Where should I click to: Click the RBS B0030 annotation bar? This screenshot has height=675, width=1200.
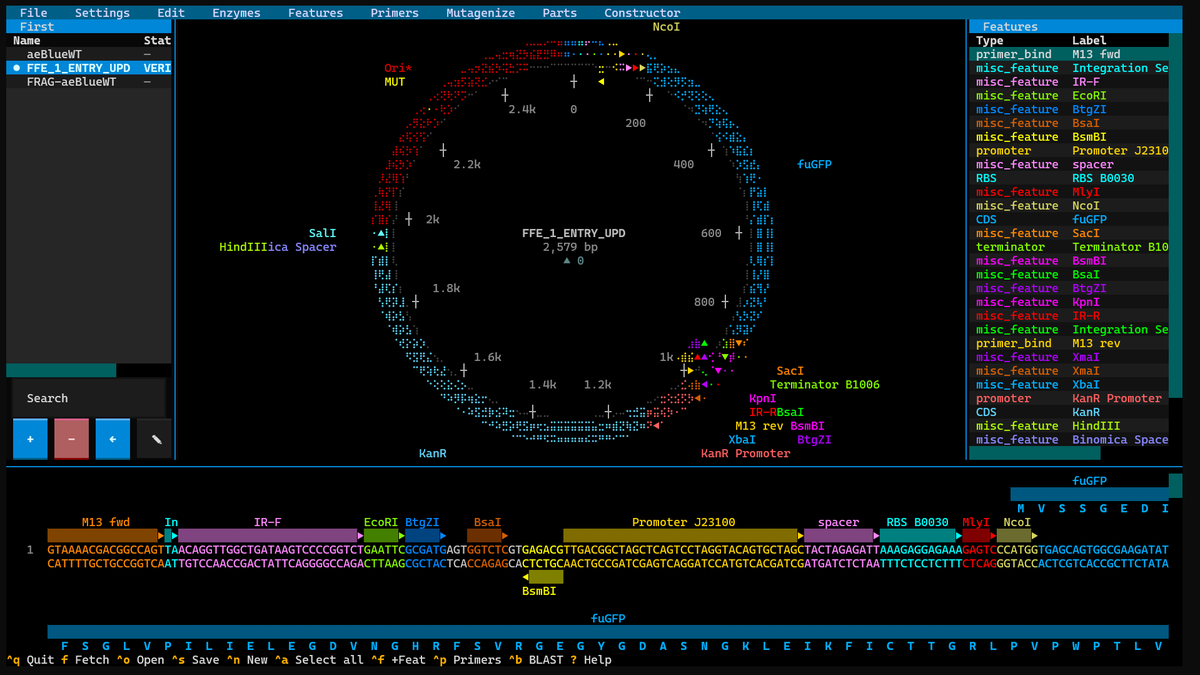tap(918, 536)
